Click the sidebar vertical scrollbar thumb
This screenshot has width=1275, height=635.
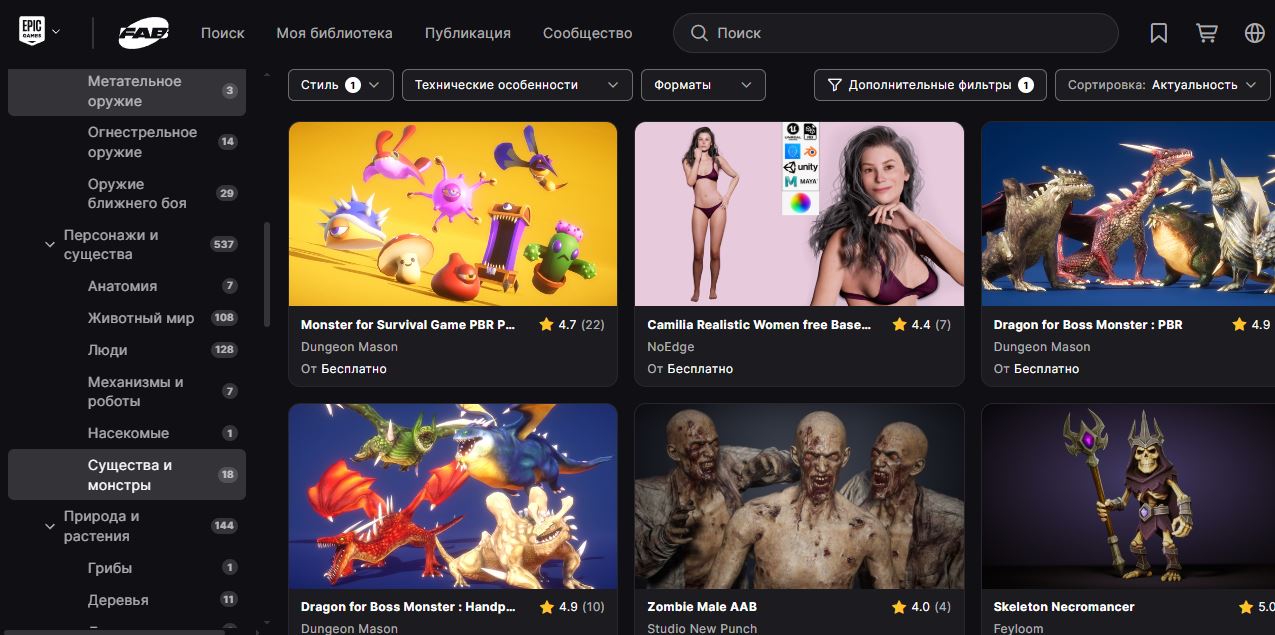266,274
